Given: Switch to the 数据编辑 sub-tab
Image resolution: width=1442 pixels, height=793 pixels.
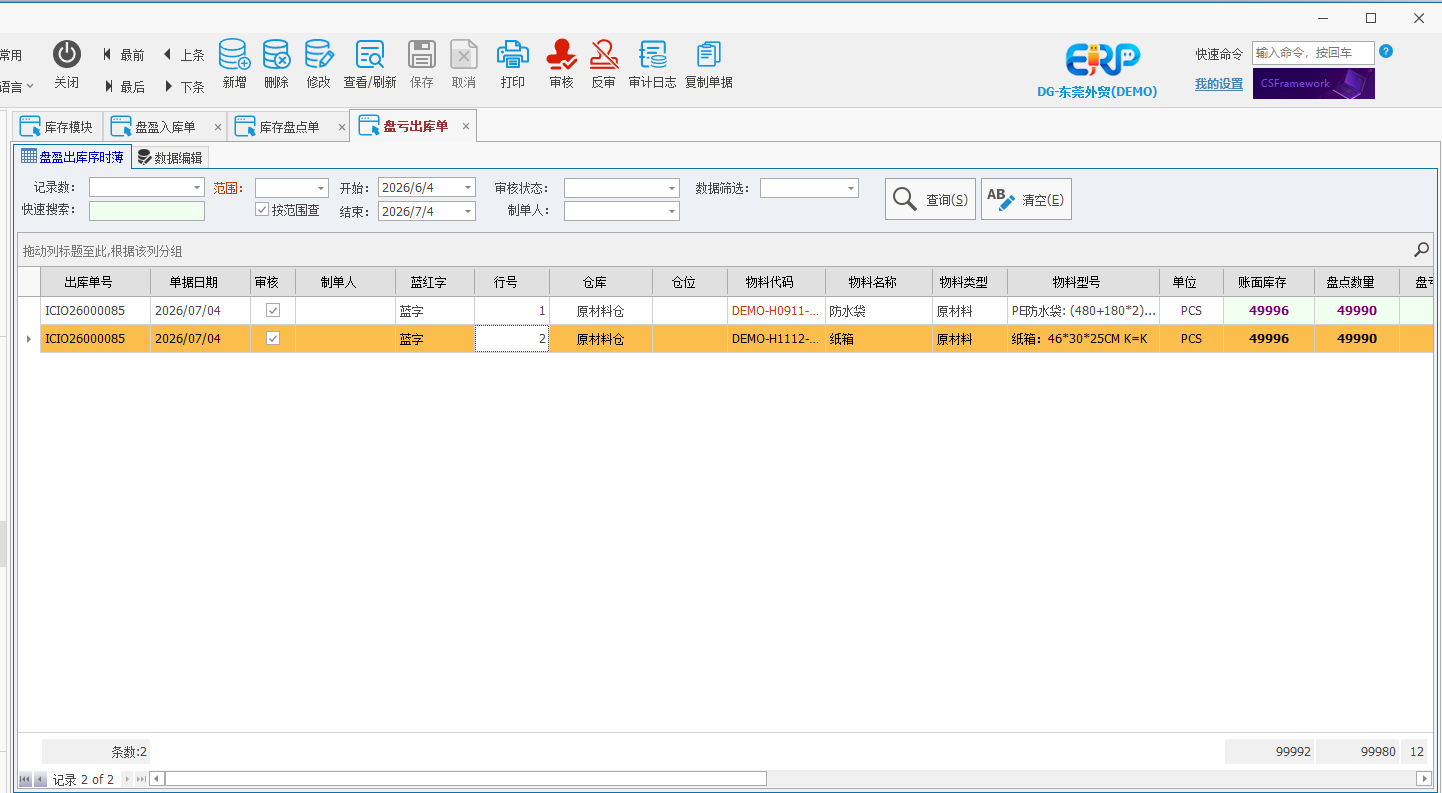Looking at the screenshot, I should coord(170,157).
